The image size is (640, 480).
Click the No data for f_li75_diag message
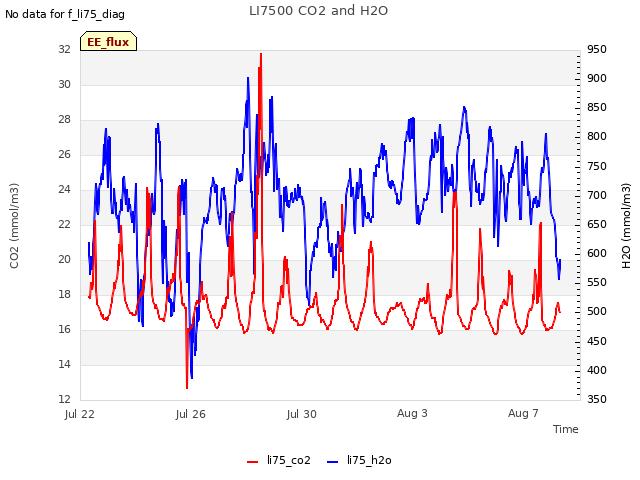click(x=65, y=14)
